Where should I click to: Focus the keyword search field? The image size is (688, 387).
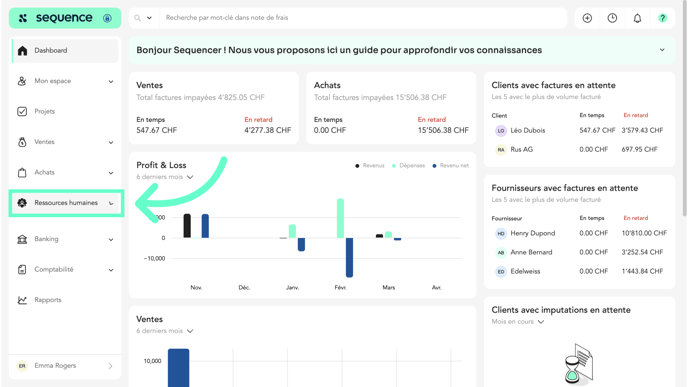(363, 18)
